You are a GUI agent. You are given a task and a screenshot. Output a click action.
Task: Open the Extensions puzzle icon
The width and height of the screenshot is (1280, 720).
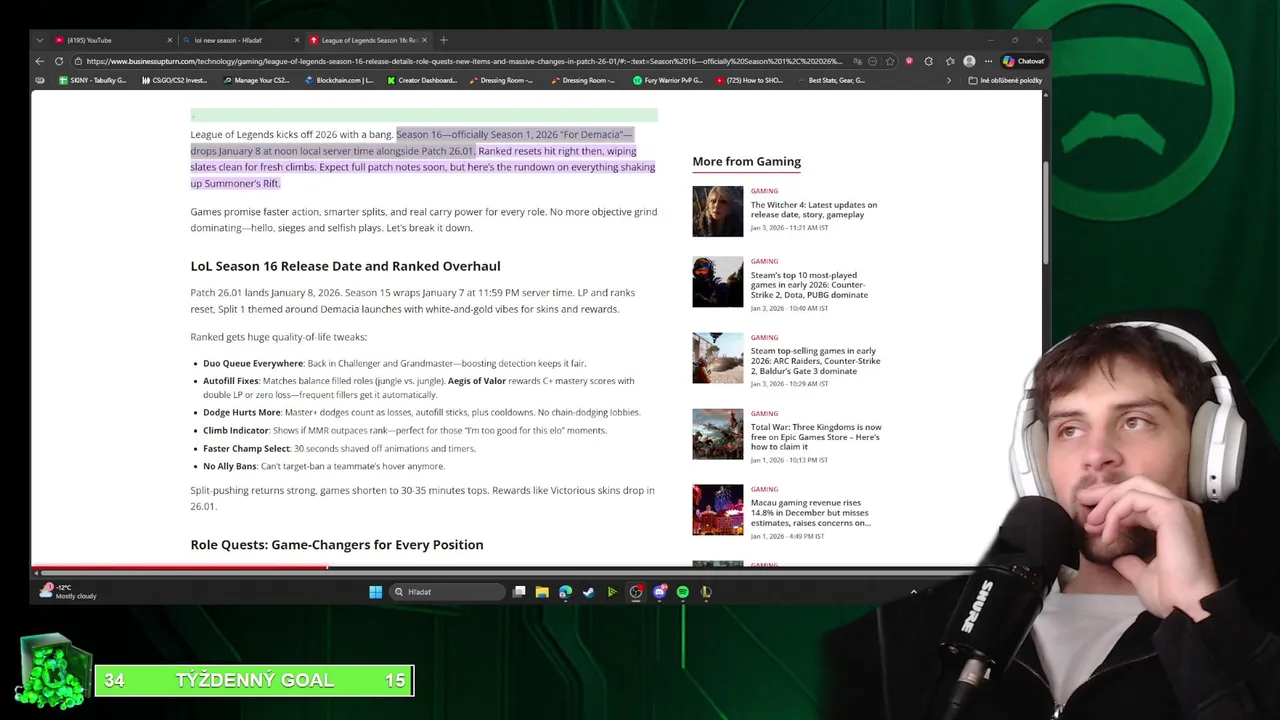pos(929,61)
